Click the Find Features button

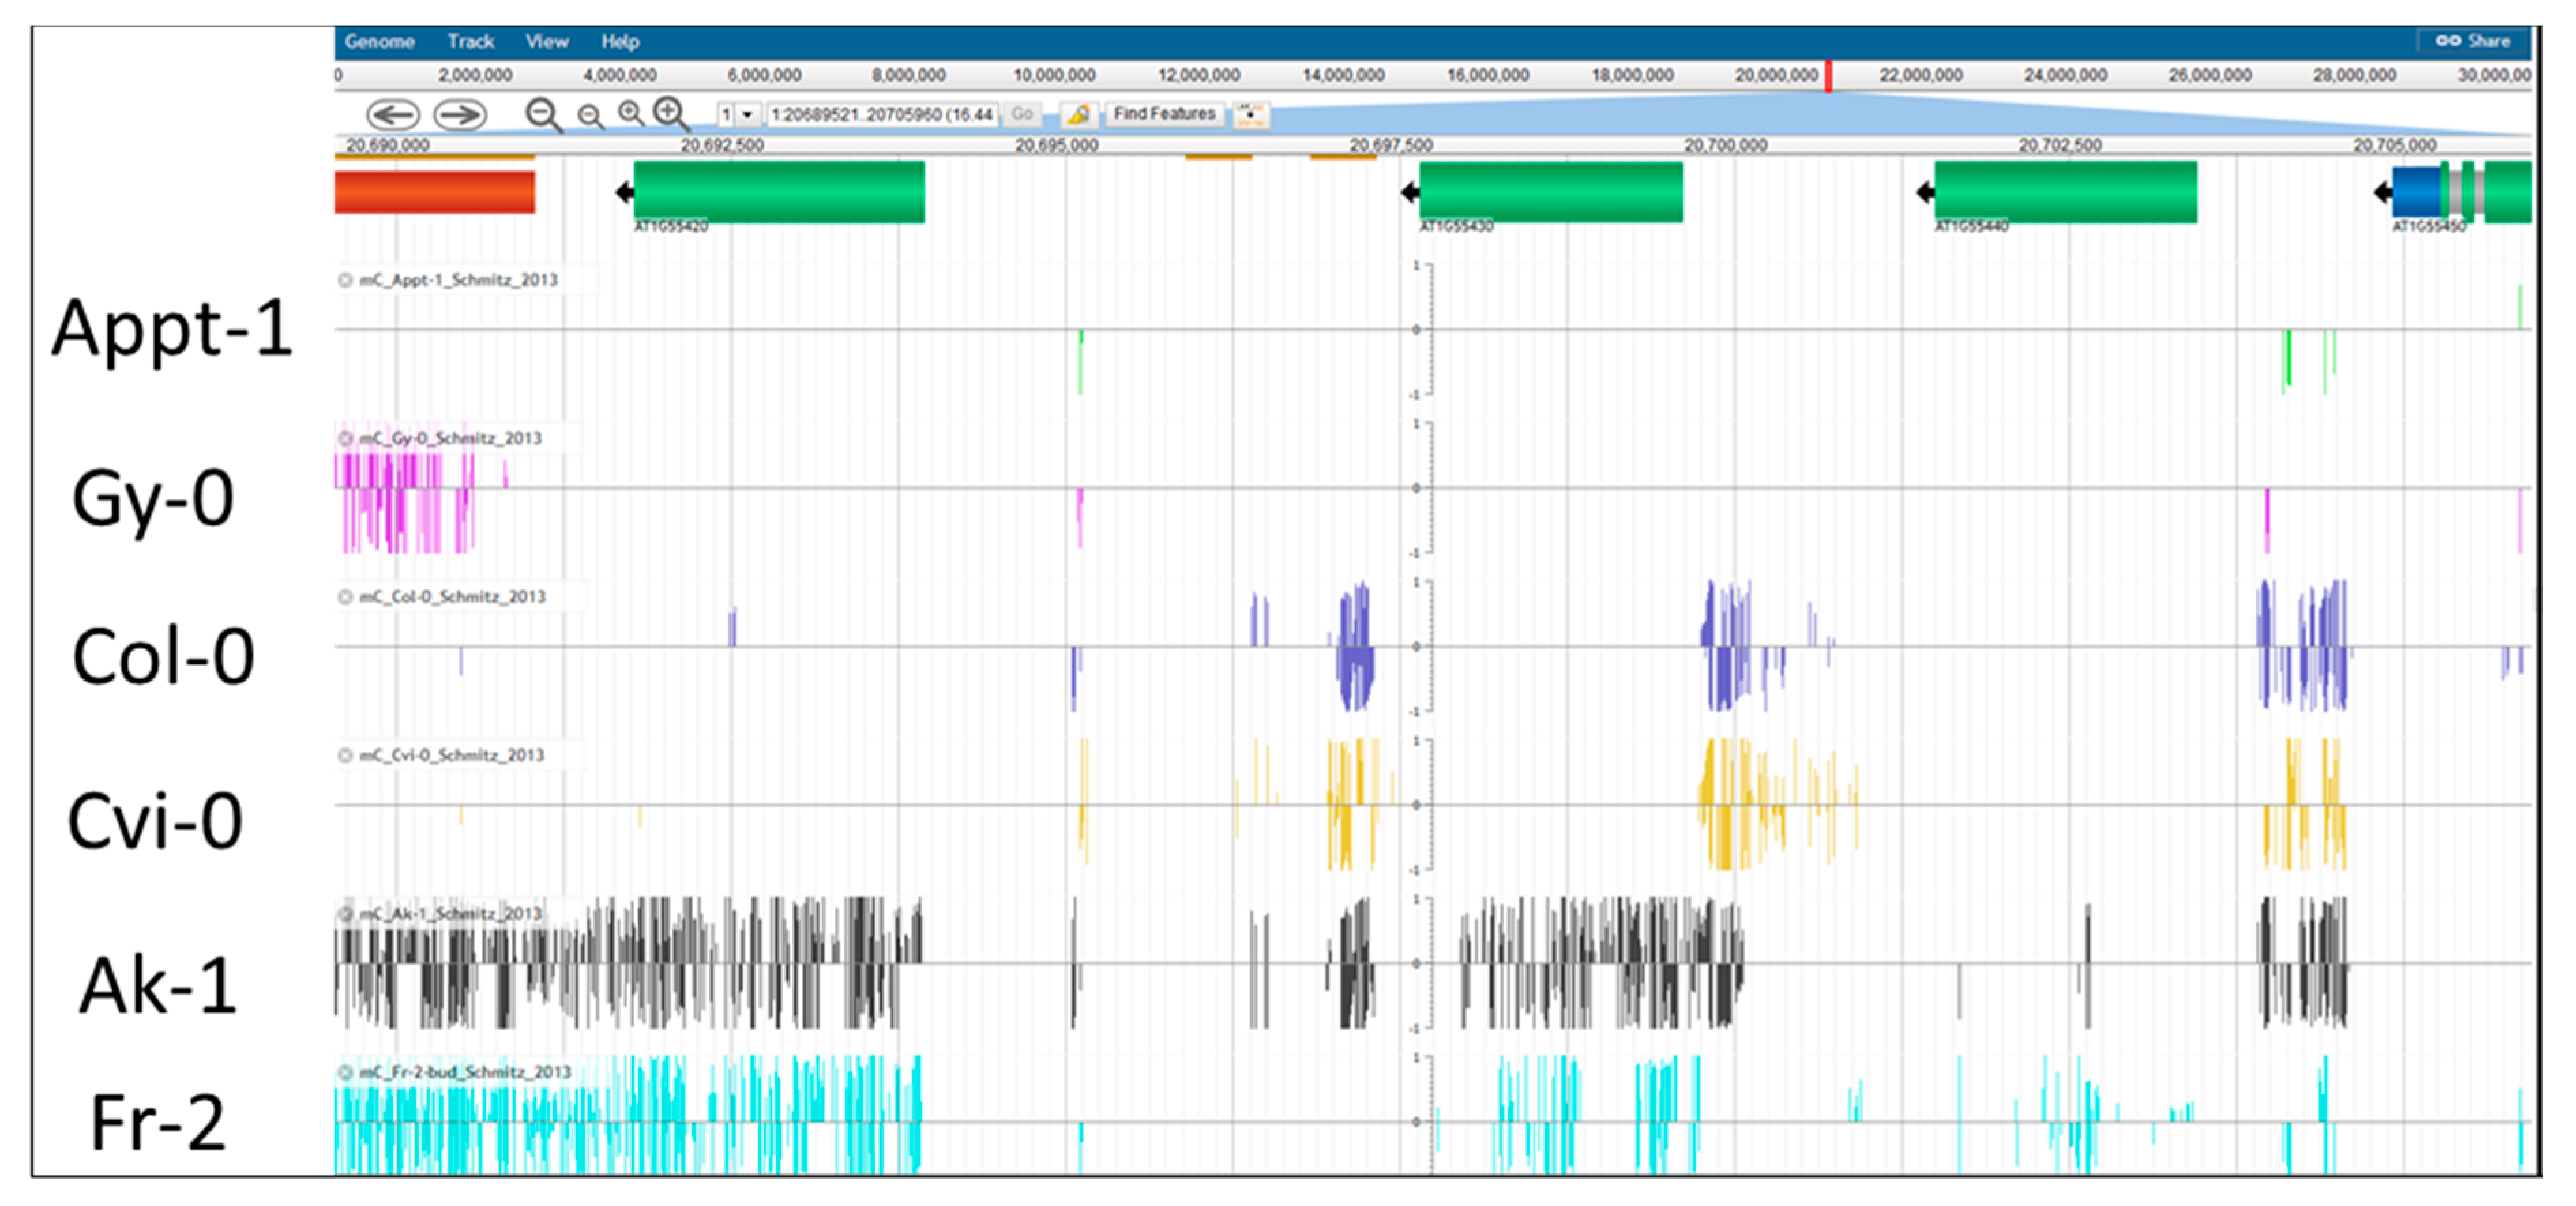point(1164,114)
